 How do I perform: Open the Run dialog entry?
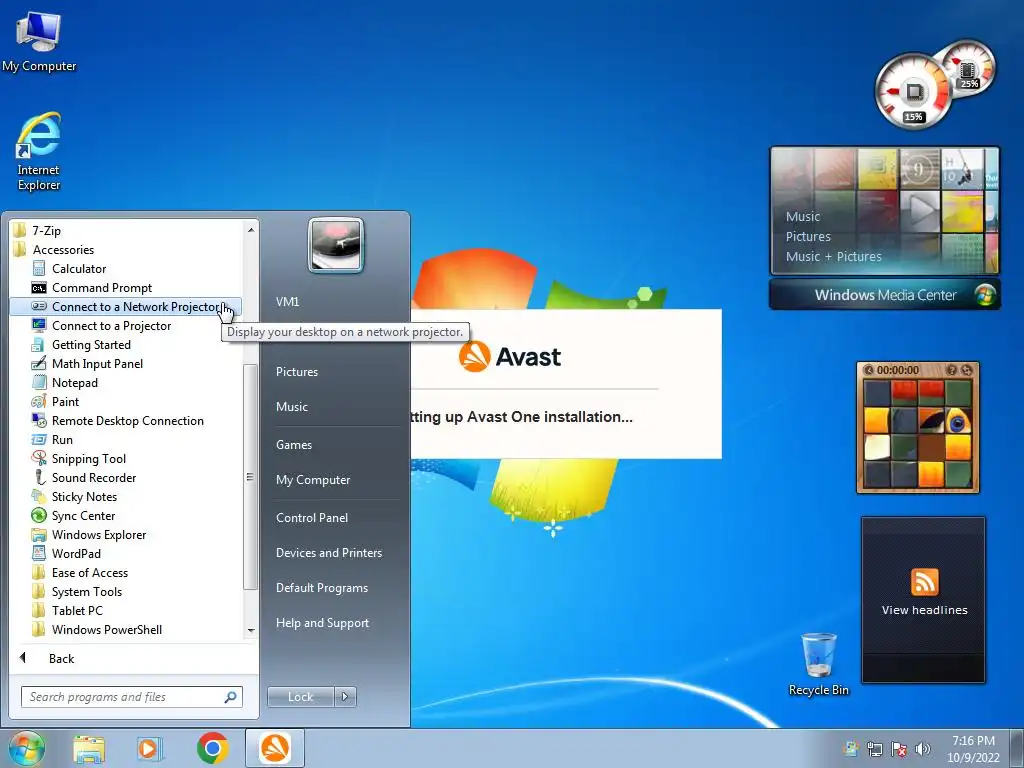point(62,440)
